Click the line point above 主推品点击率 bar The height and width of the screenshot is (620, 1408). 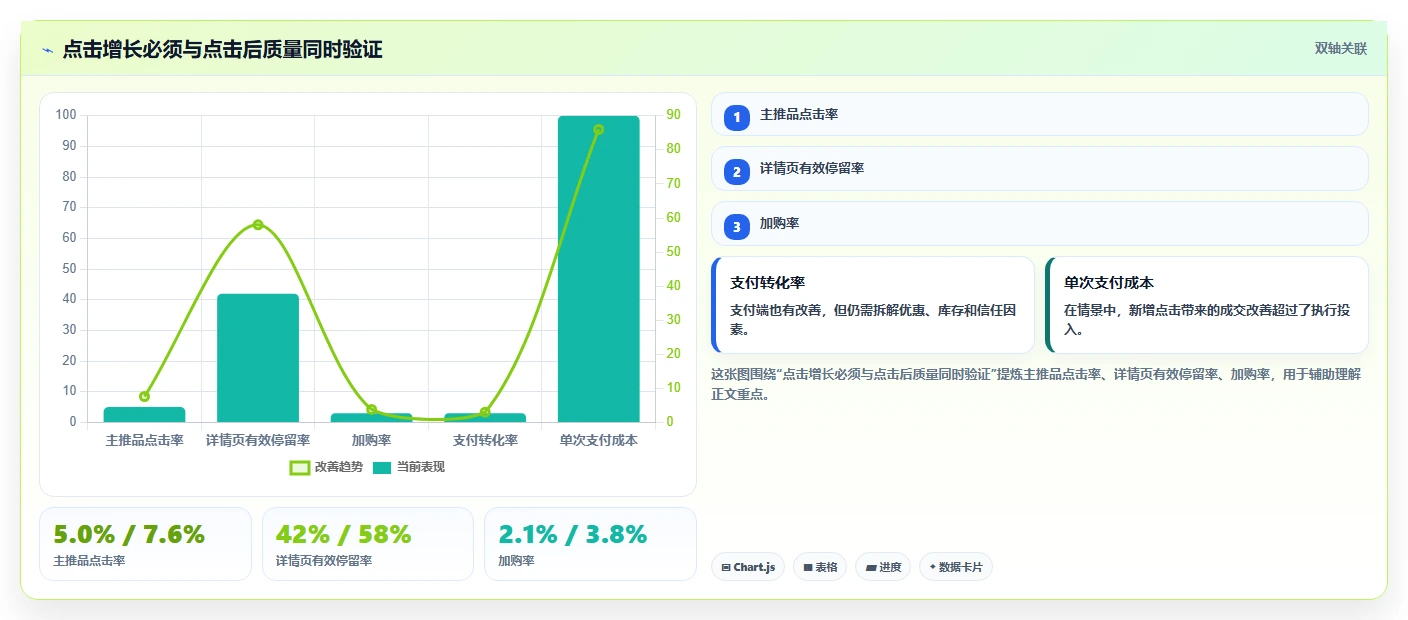pos(144,396)
